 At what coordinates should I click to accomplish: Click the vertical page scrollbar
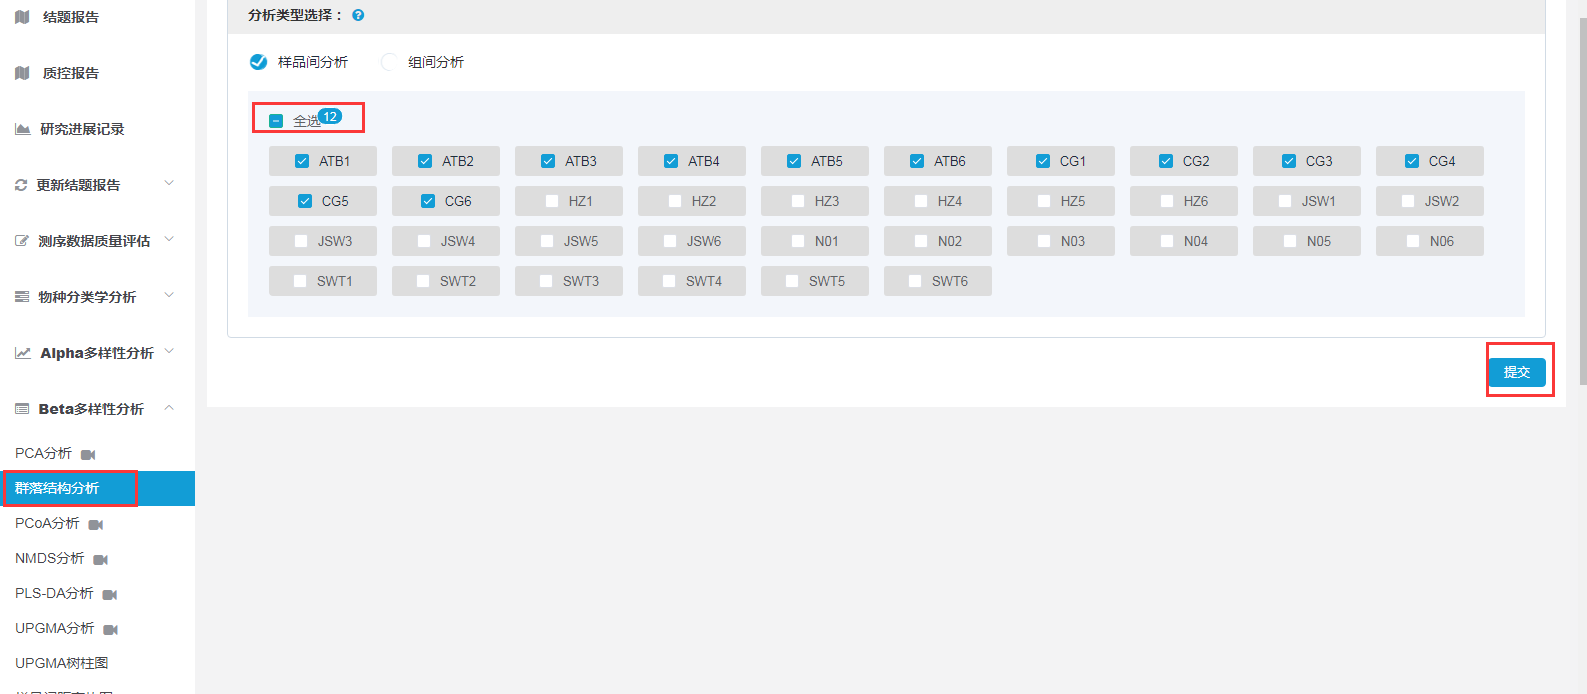click(1582, 200)
